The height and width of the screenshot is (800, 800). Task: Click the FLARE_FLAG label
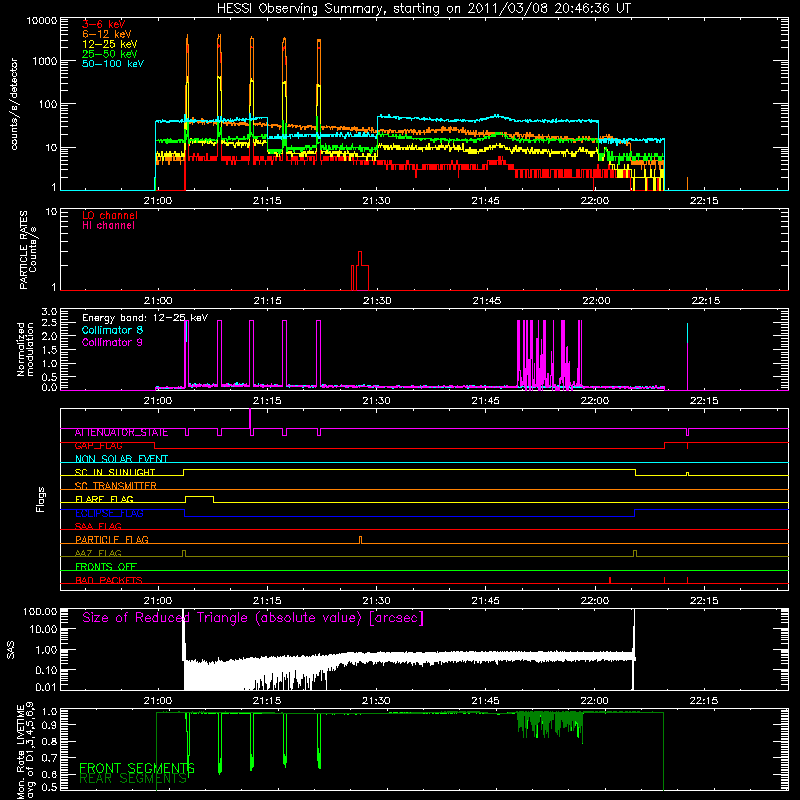click(104, 499)
